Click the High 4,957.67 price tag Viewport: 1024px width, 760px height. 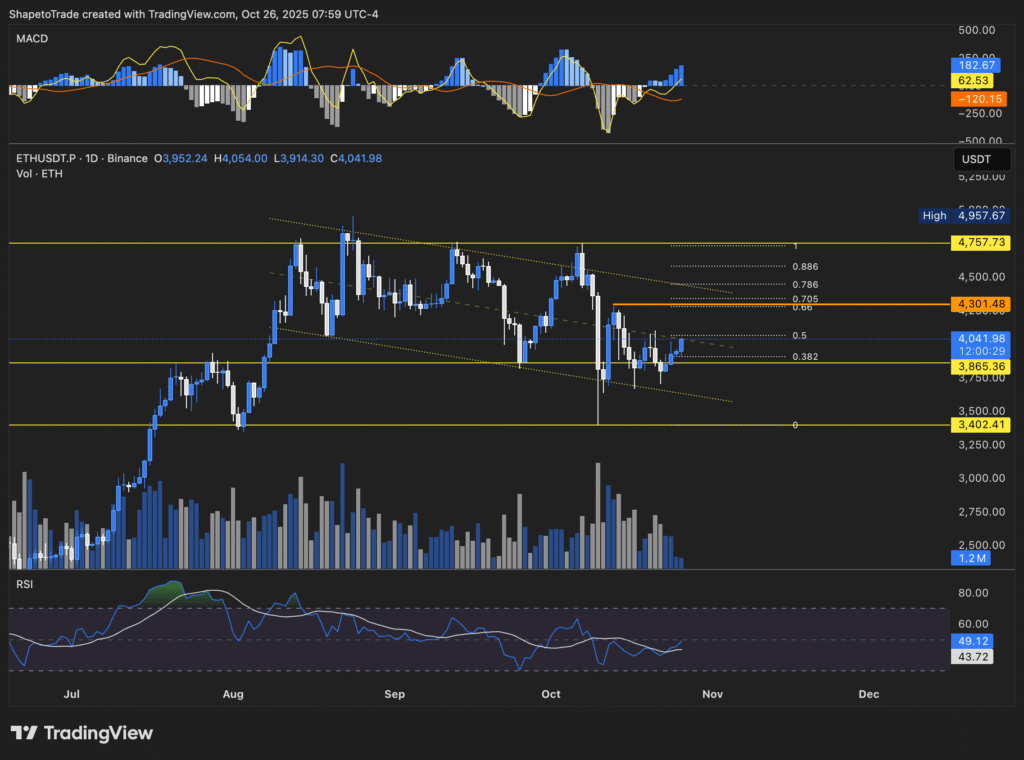[x=964, y=215]
